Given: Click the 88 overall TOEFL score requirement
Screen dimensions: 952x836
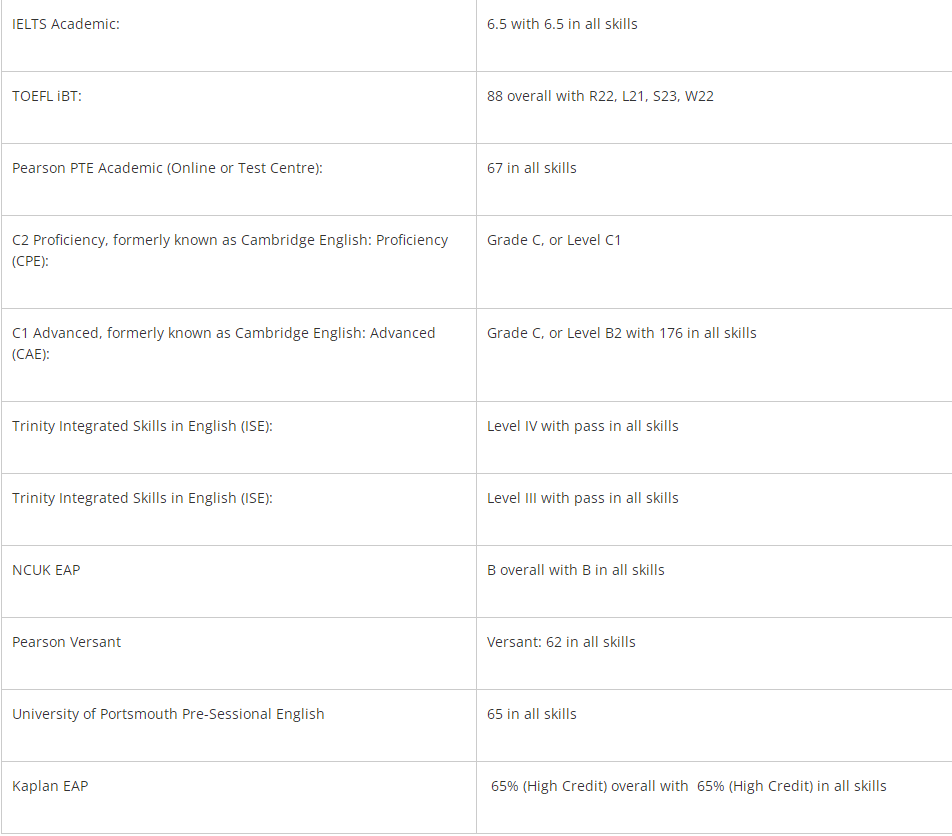Looking at the screenshot, I should click(x=600, y=96).
